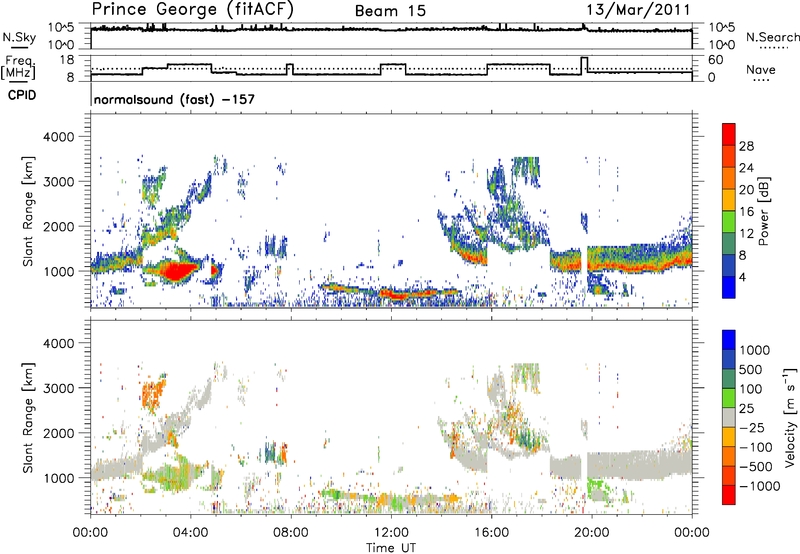
Task: Click the 'Beam 15' label
Action: 390,11
